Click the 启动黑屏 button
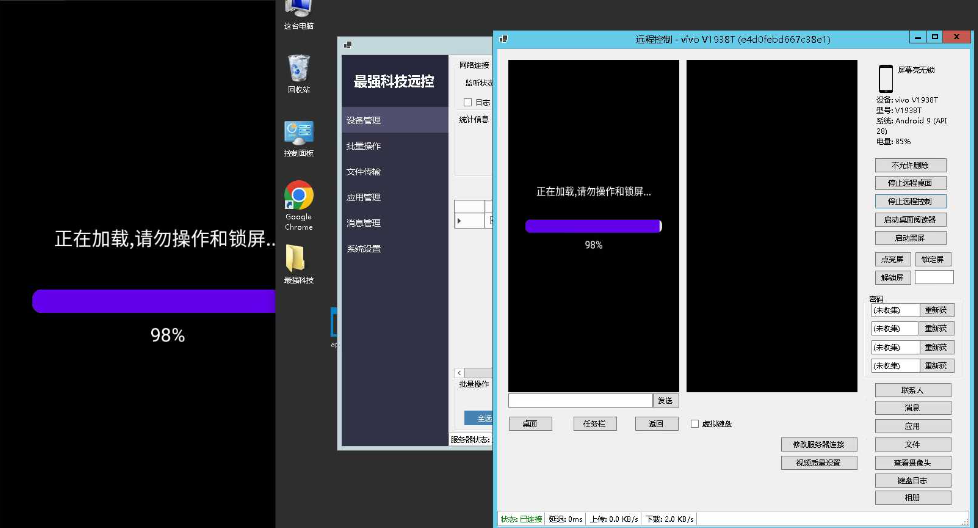 tap(911, 238)
